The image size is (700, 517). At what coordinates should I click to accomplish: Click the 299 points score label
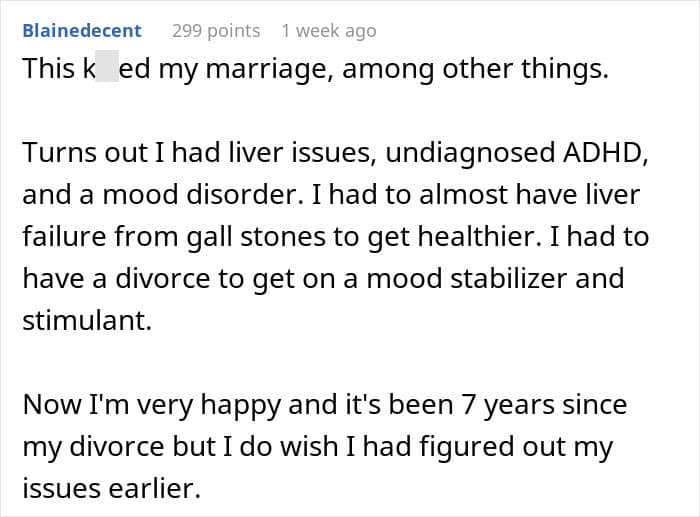pyautogui.click(x=216, y=31)
